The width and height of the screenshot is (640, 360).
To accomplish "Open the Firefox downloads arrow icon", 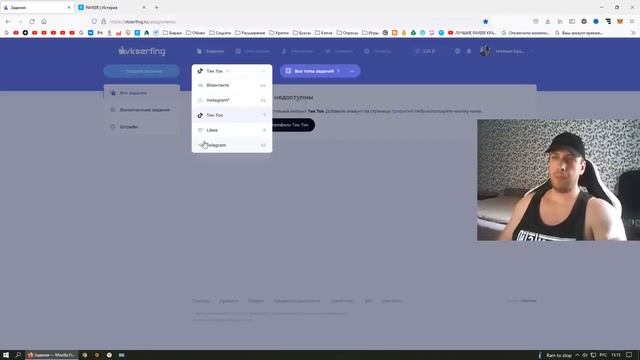I will 548,21.
